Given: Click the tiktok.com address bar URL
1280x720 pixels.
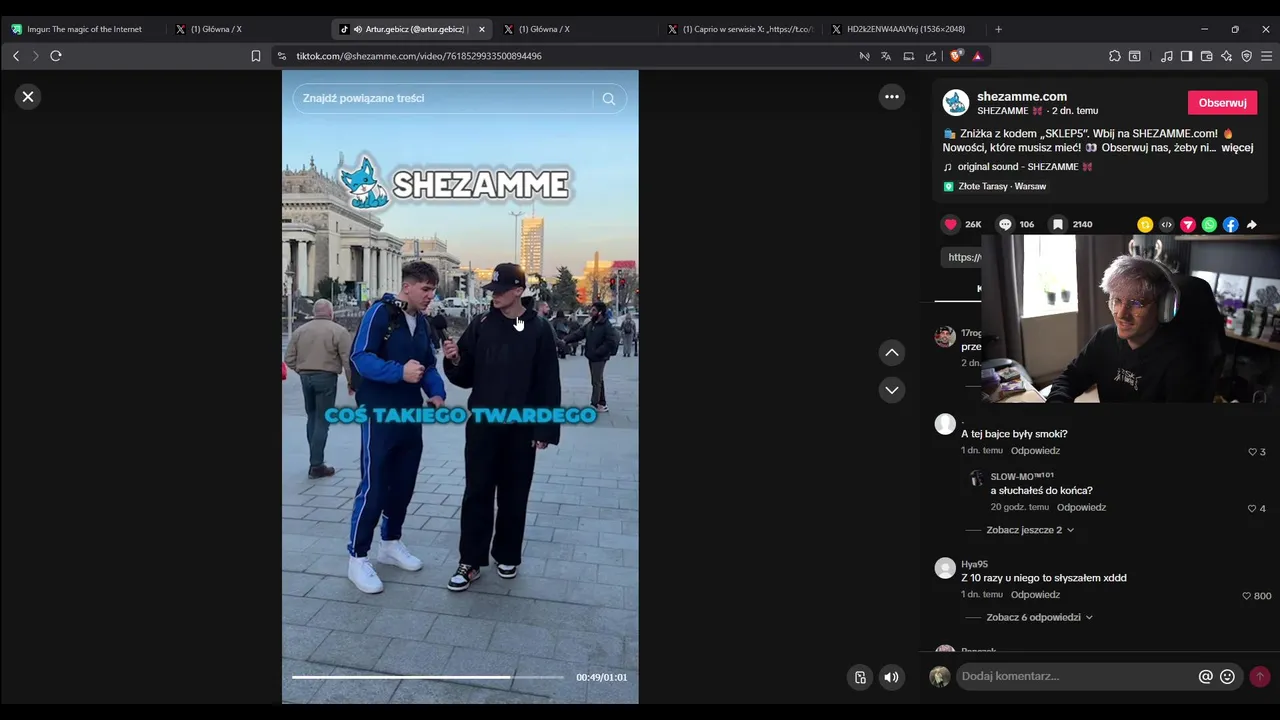Looking at the screenshot, I should tap(419, 56).
